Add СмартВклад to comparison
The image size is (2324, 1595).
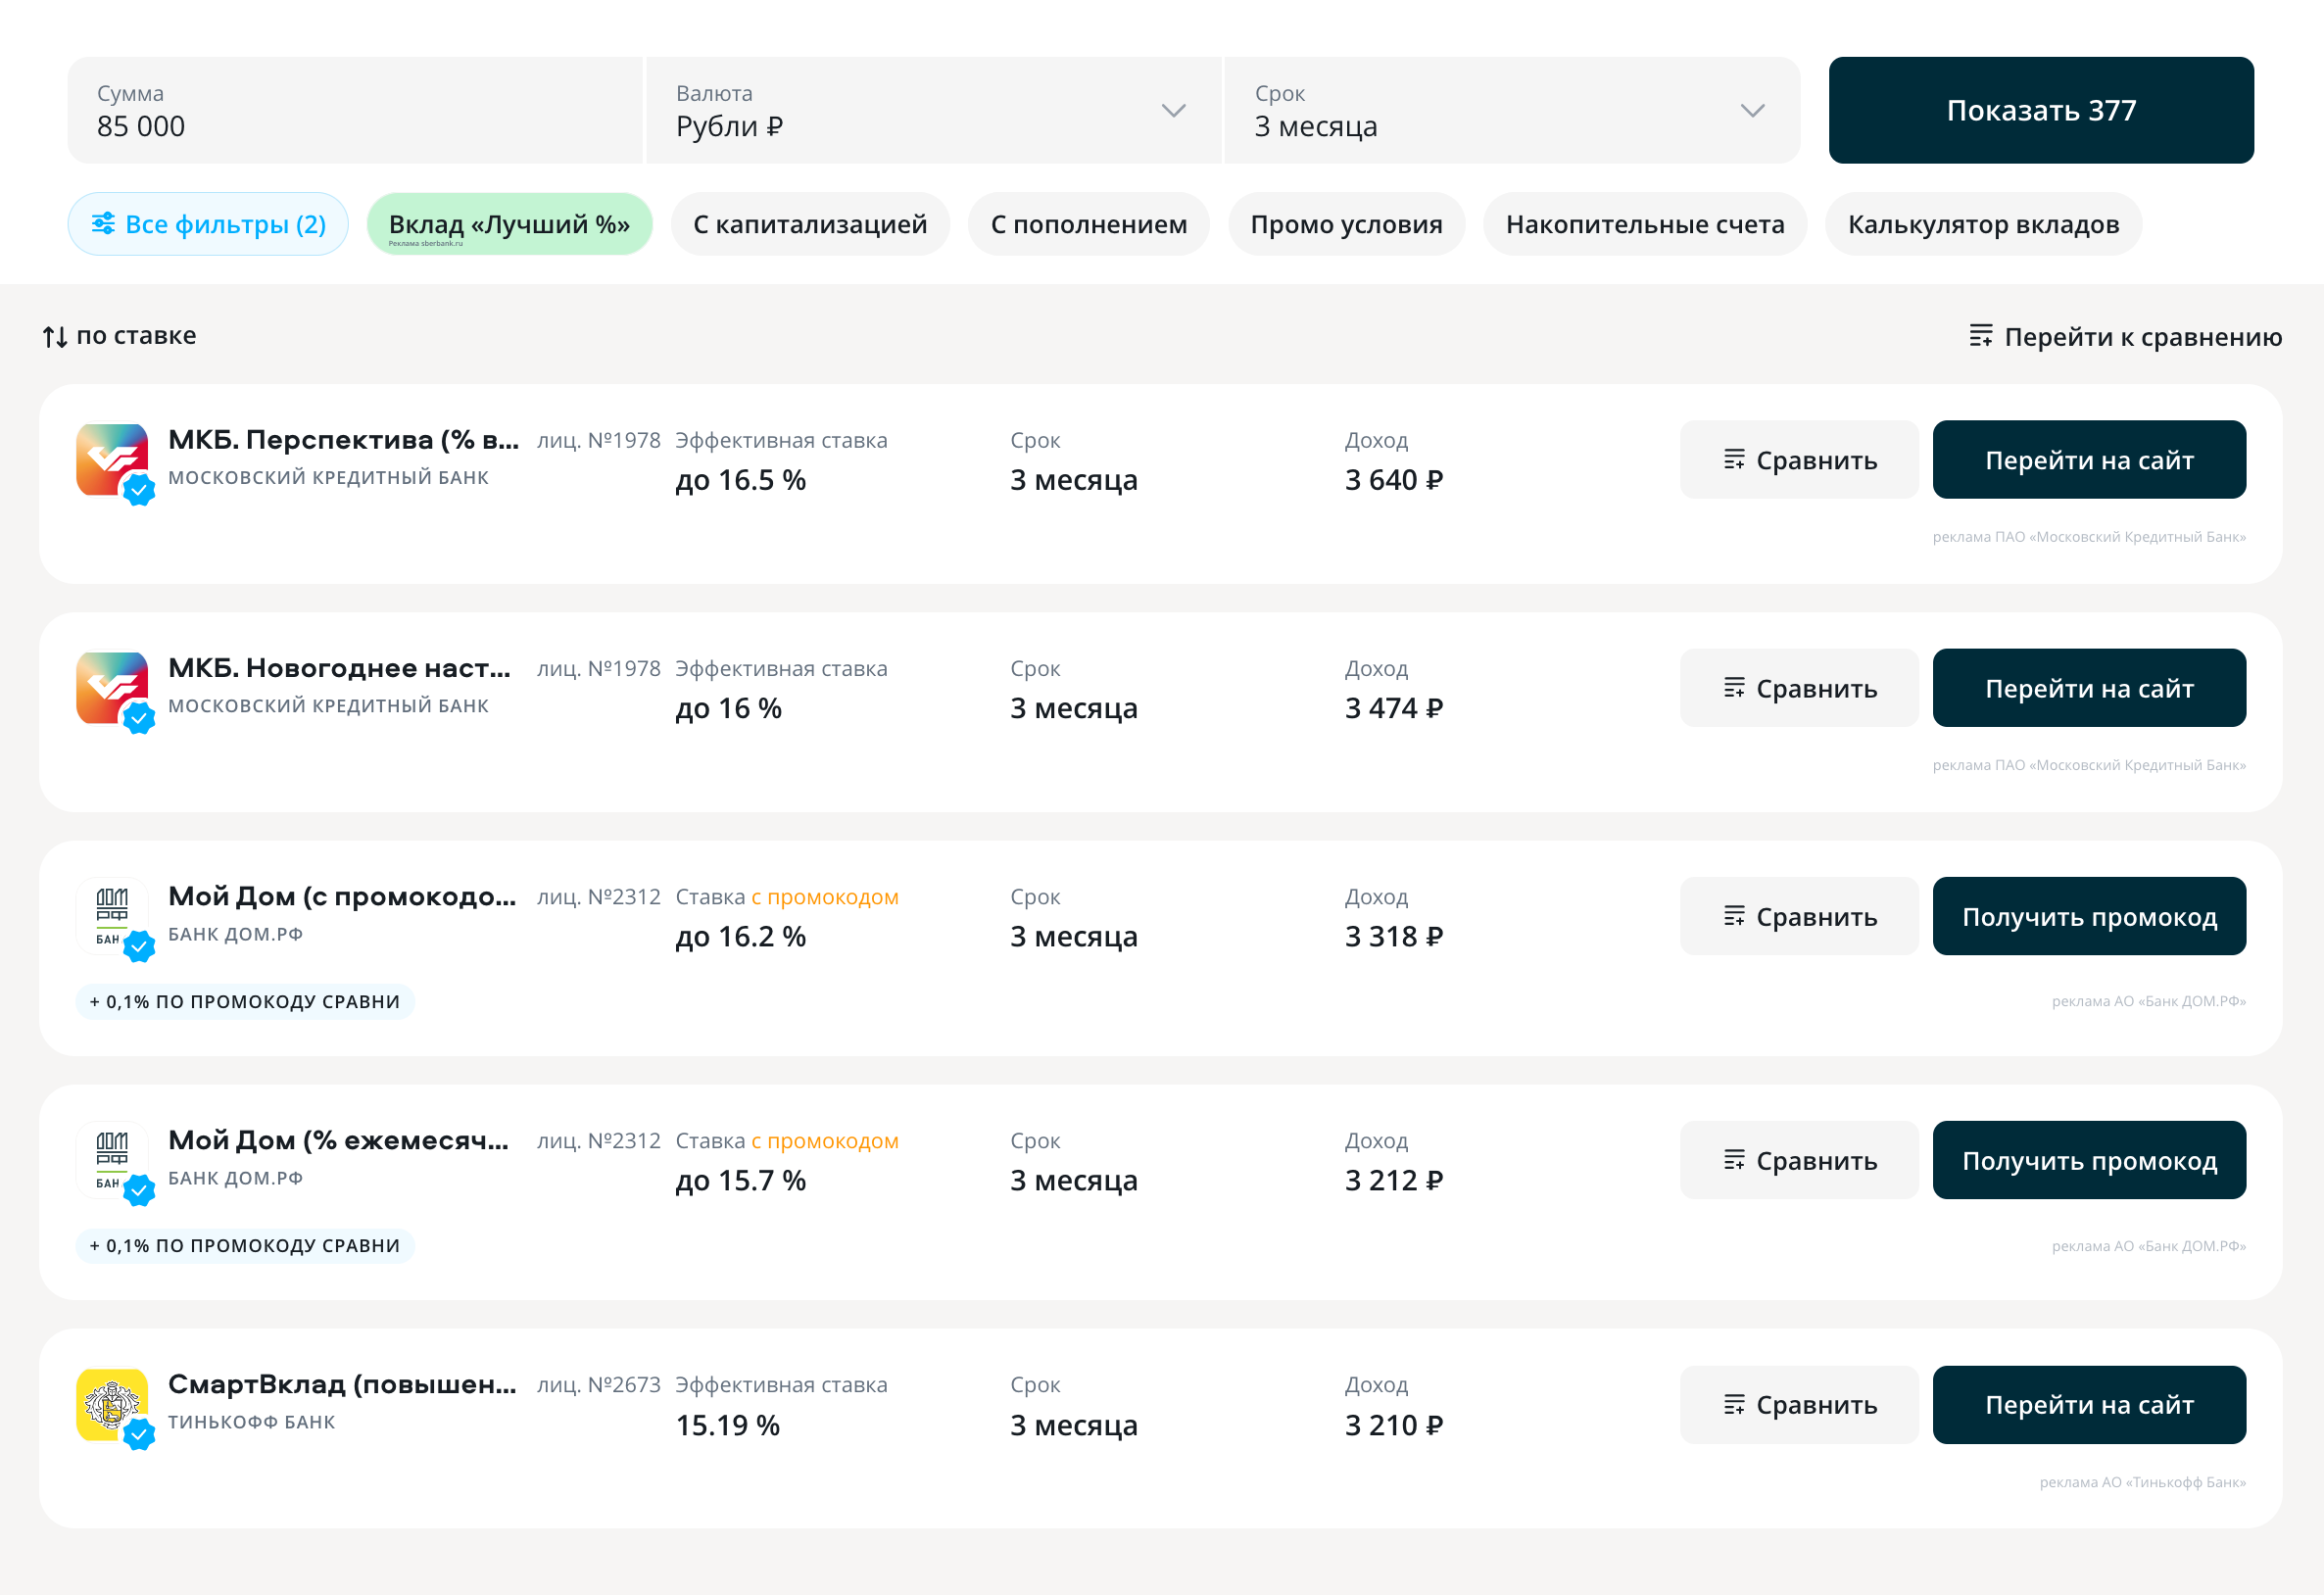(1799, 1405)
